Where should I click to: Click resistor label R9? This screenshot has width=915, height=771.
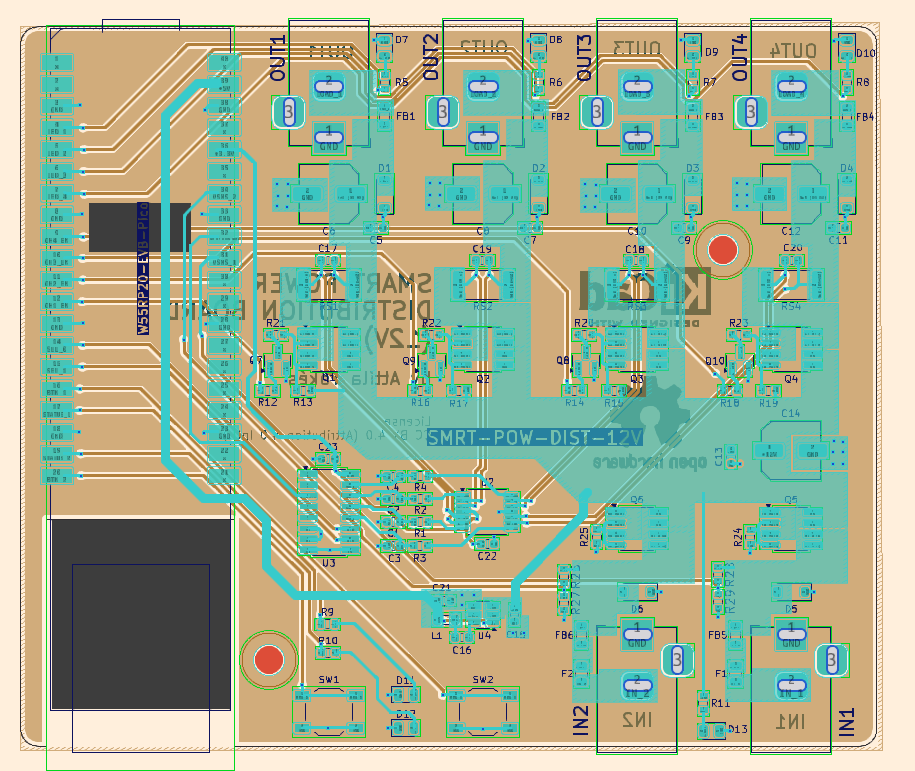[327, 612]
